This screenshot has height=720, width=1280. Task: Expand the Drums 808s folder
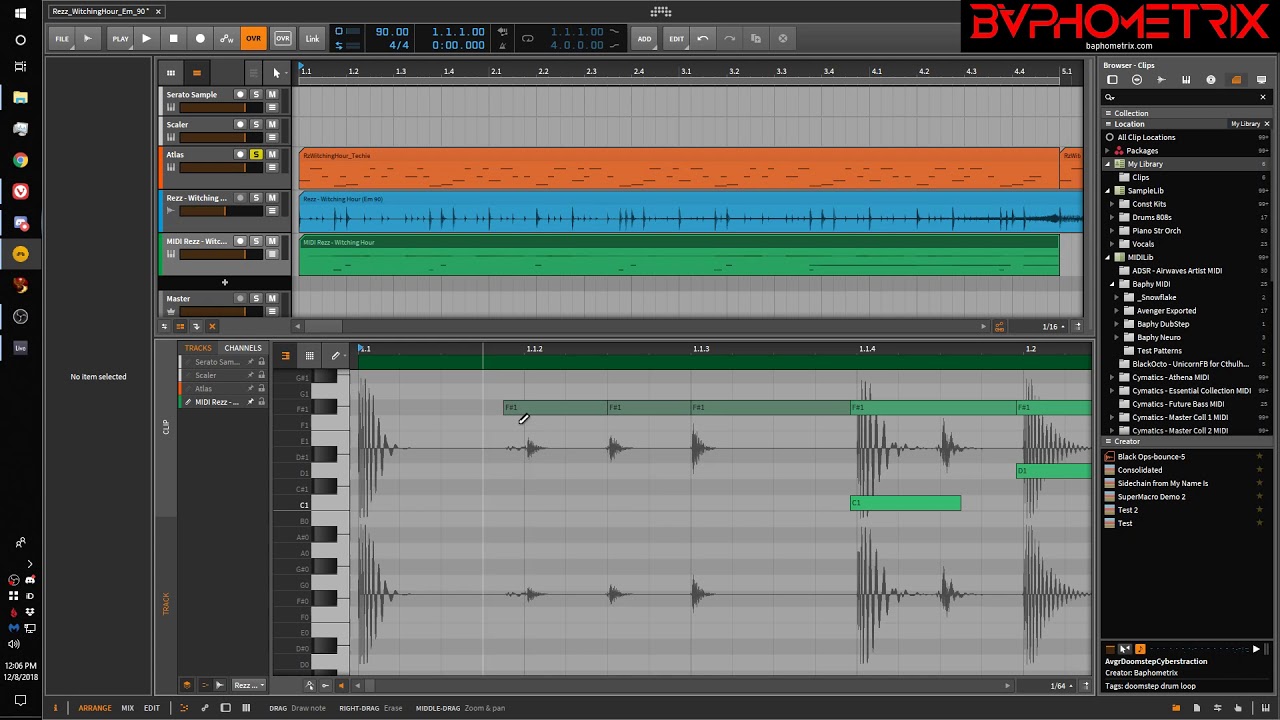1112,217
